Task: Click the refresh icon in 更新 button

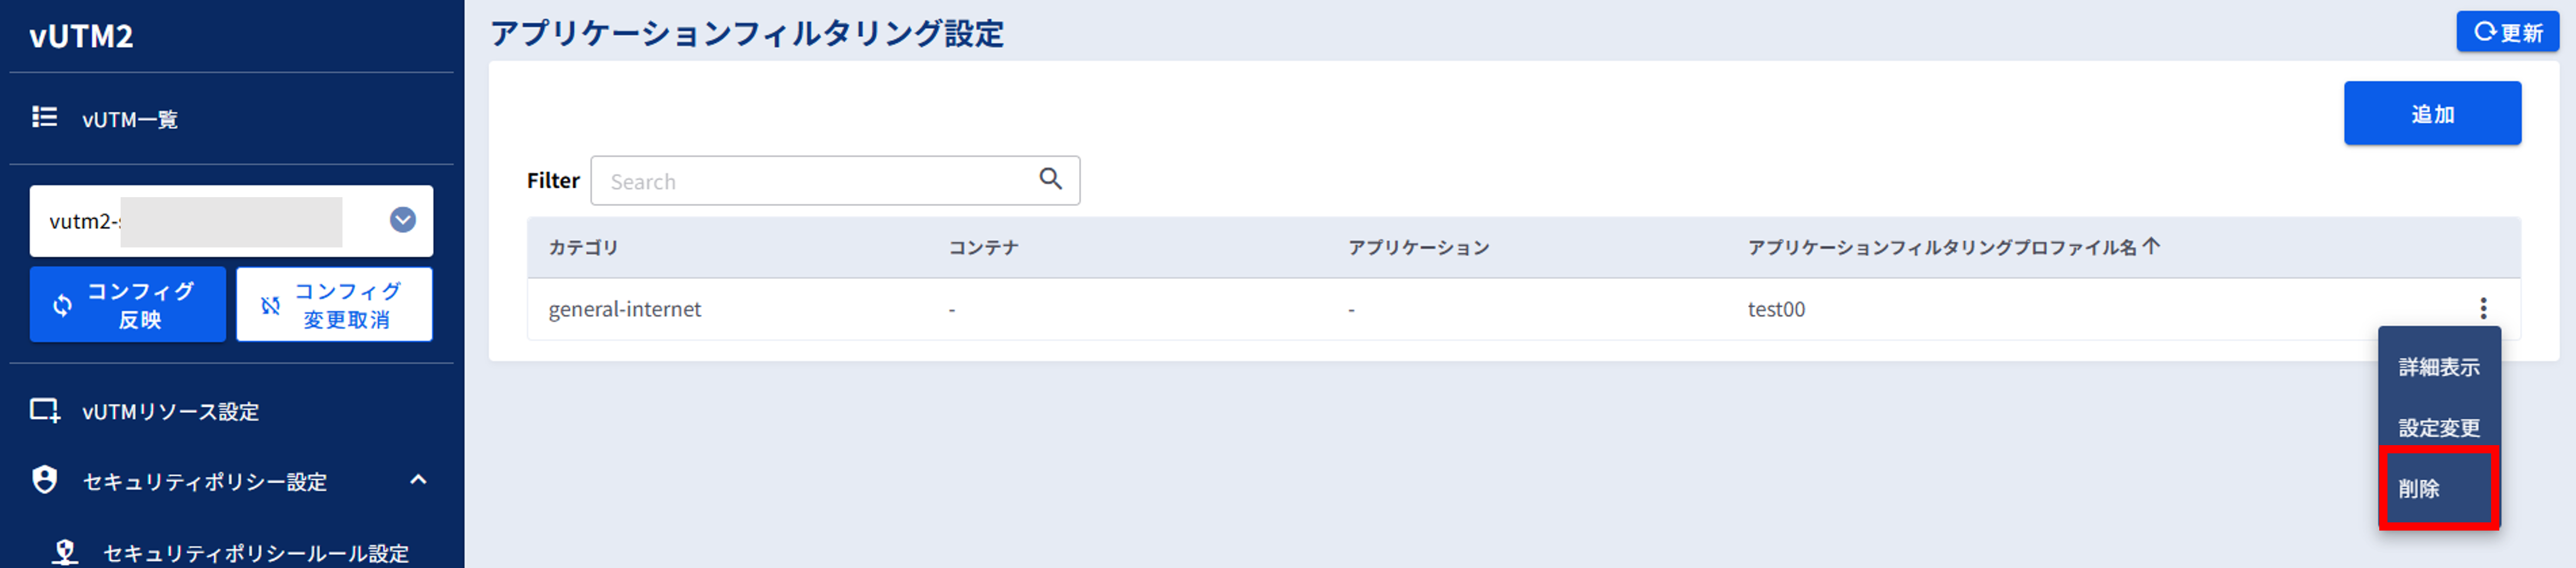Action: click(2485, 32)
